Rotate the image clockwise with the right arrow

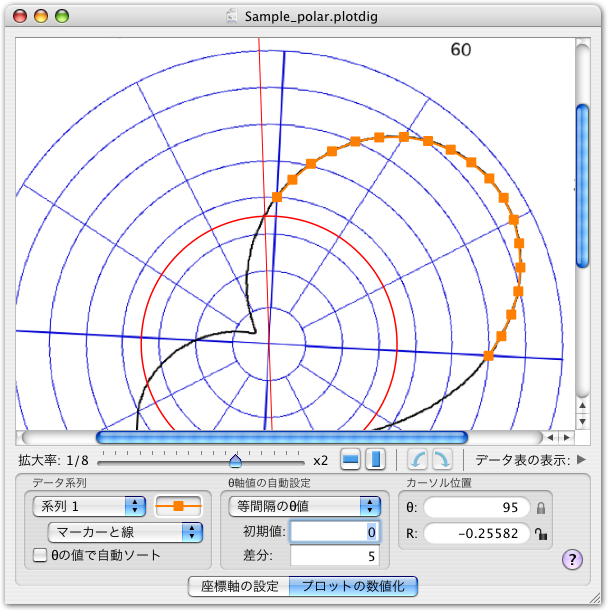(442, 460)
